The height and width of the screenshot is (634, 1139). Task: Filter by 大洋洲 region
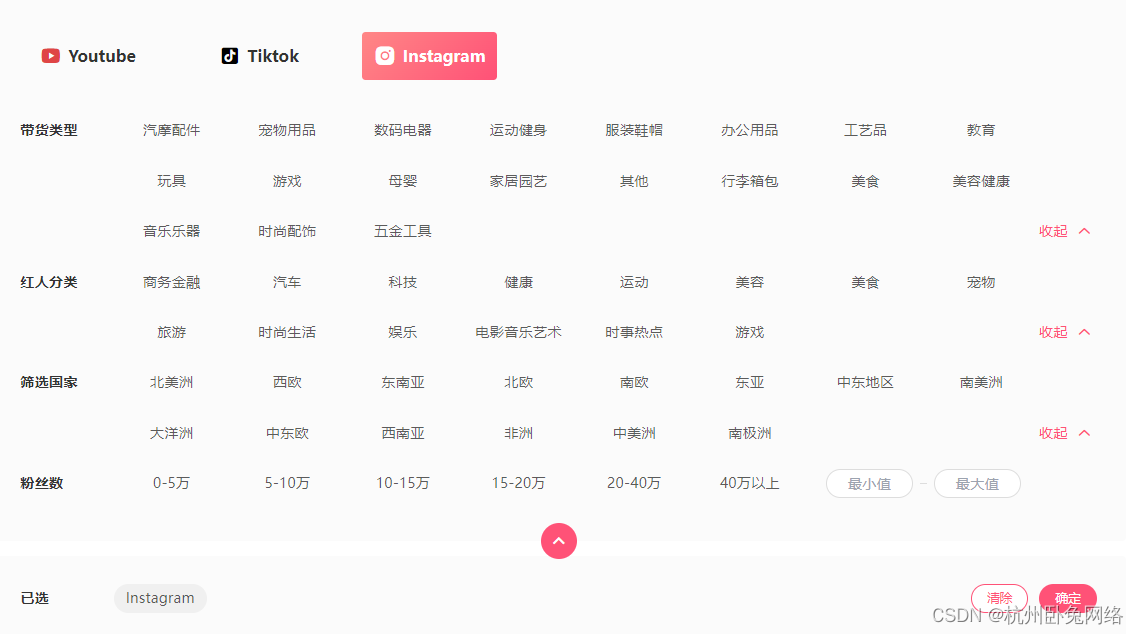pos(171,433)
